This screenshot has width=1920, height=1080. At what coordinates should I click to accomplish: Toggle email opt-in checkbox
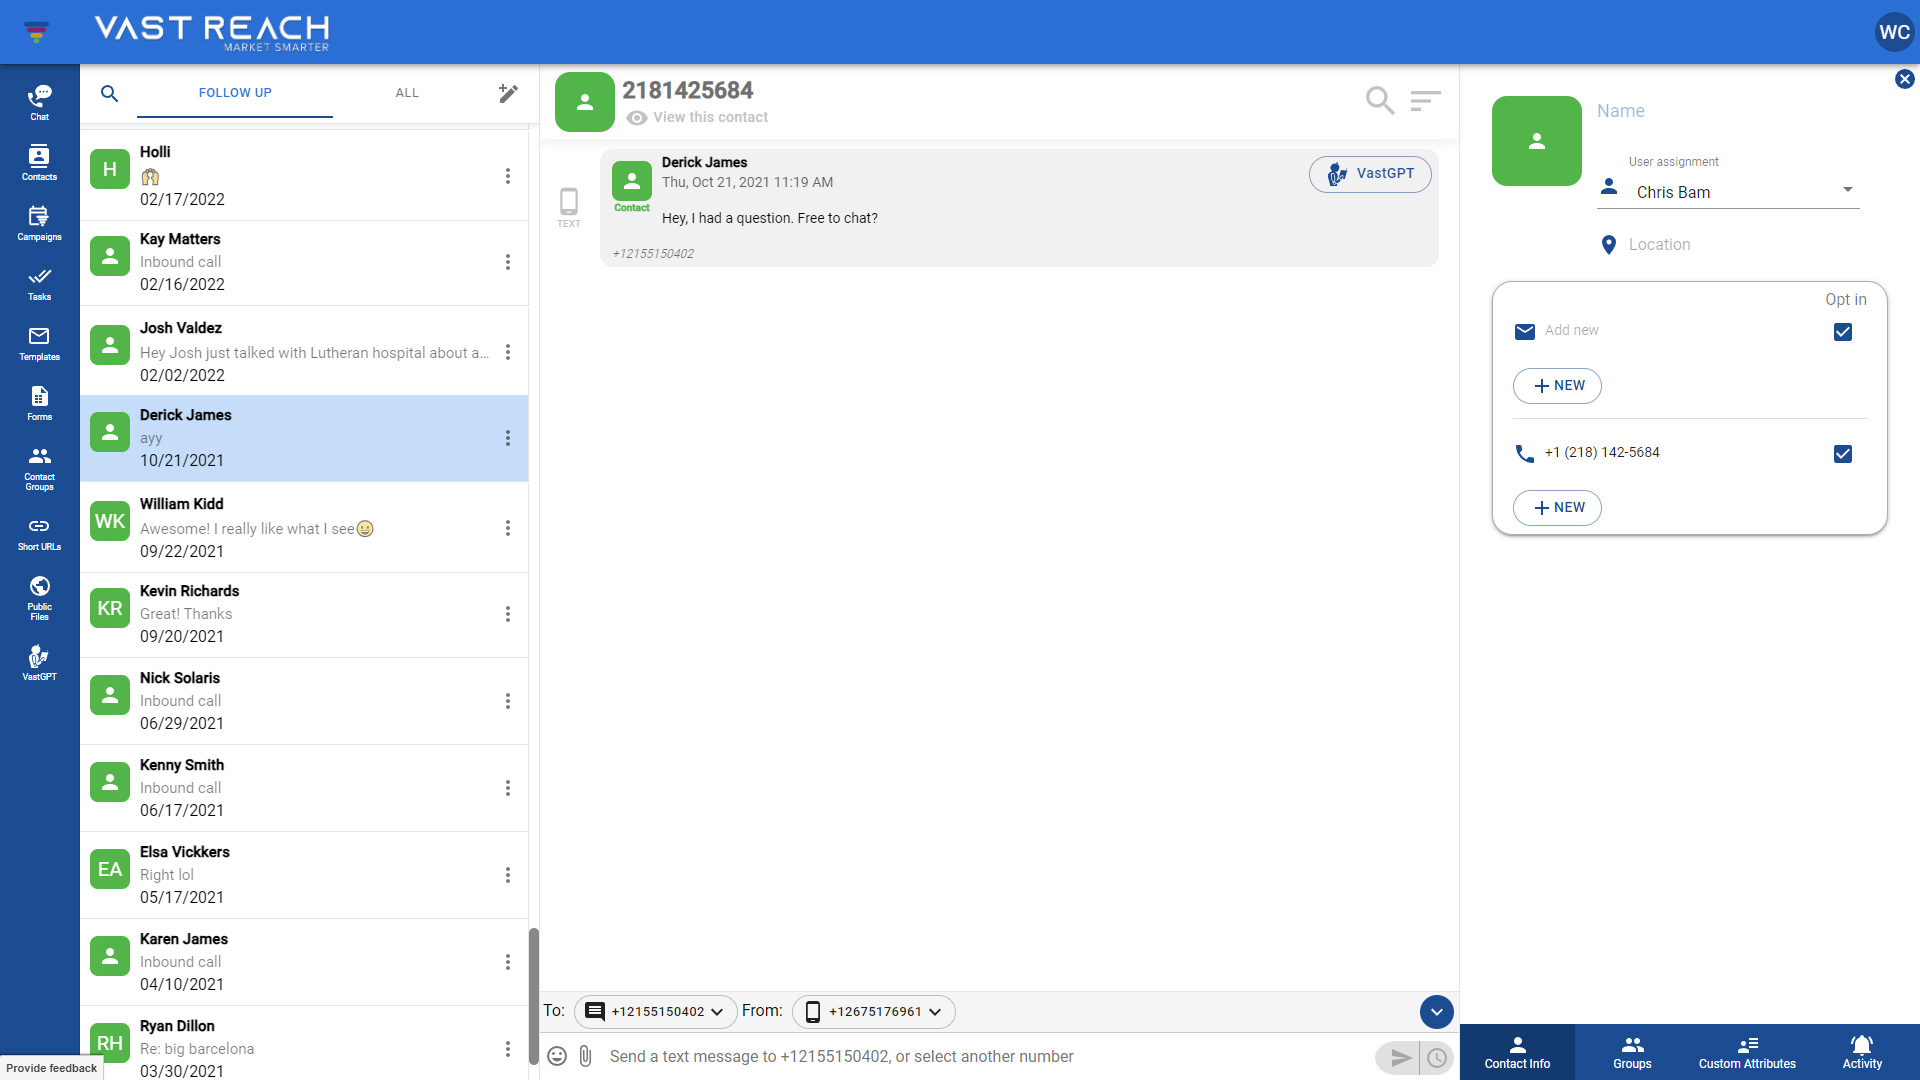[x=1842, y=332]
